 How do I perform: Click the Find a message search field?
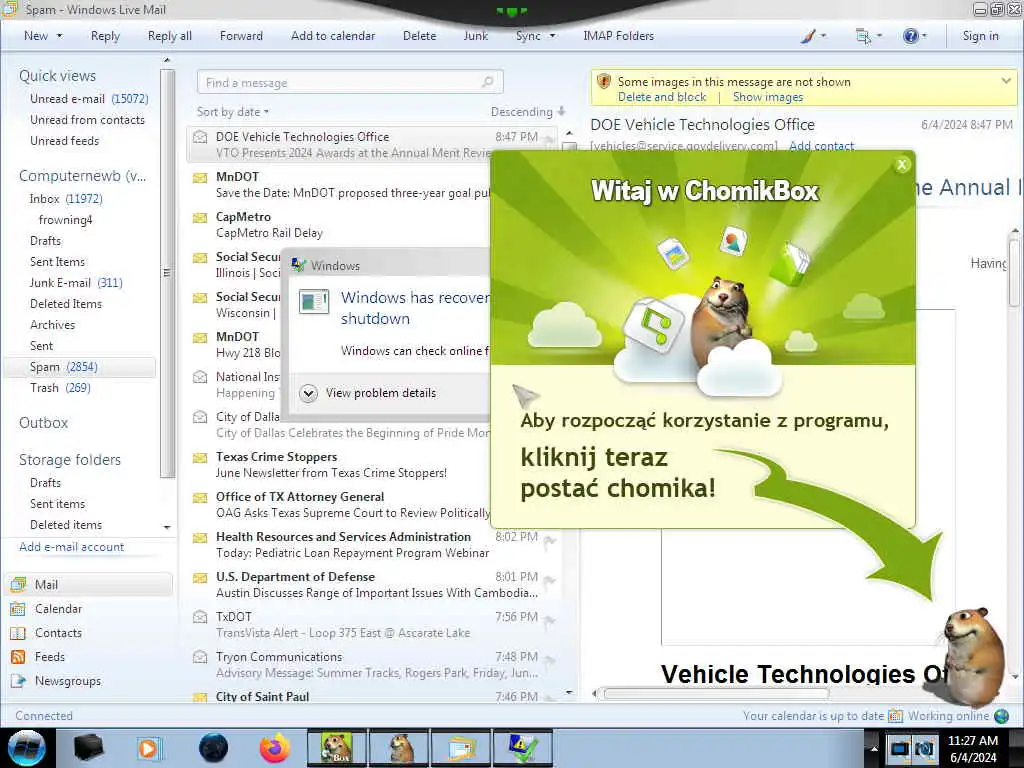pos(350,82)
